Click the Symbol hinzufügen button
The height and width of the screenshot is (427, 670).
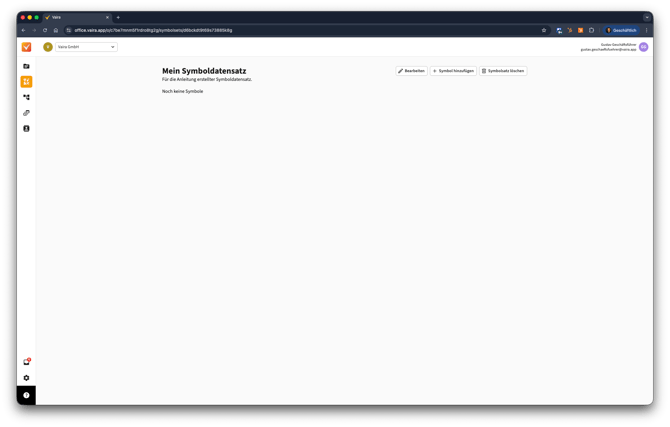pyautogui.click(x=453, y=71)
